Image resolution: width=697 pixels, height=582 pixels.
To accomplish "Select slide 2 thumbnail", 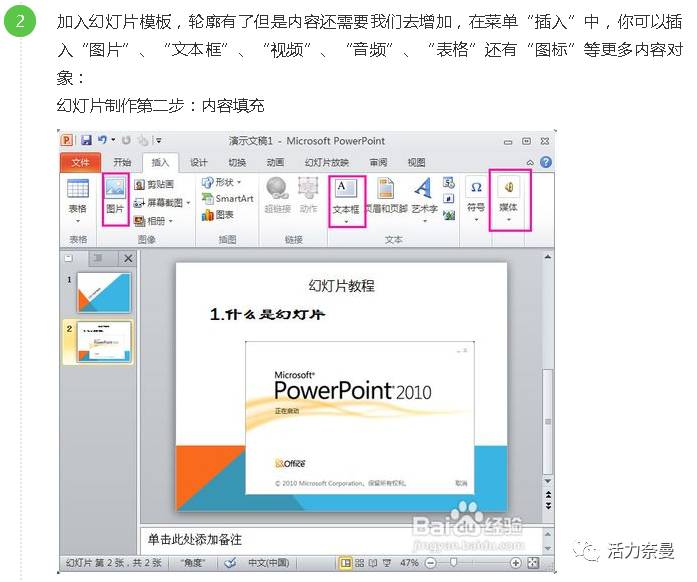I will tap(104, 341).
